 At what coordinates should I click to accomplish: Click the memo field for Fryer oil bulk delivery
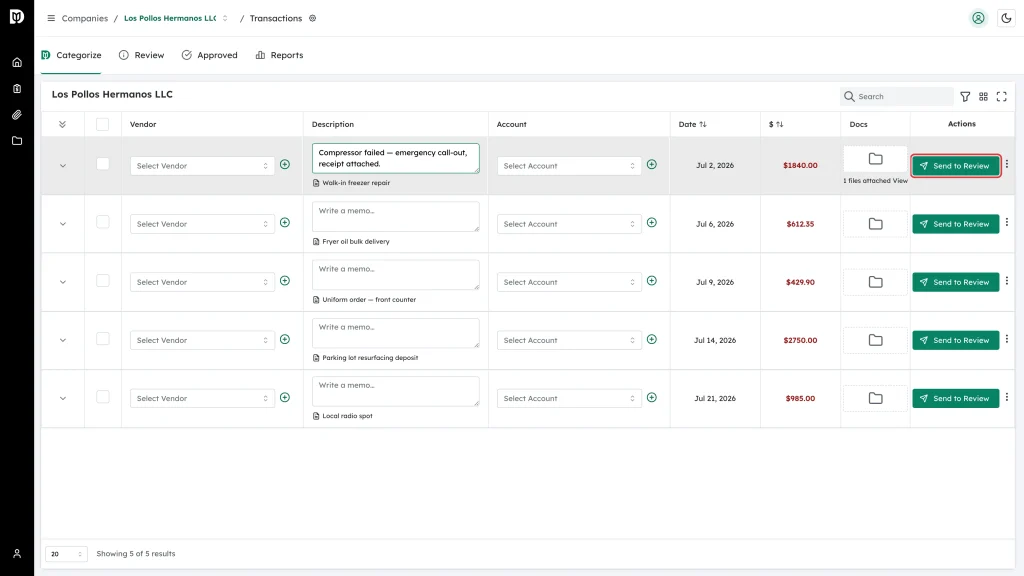[396, 216]
